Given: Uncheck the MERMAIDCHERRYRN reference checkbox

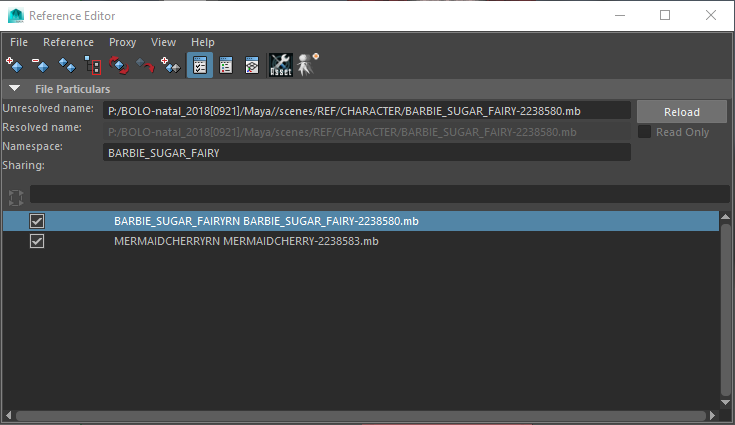Looking at the screenshot, I should pos(37,241).
